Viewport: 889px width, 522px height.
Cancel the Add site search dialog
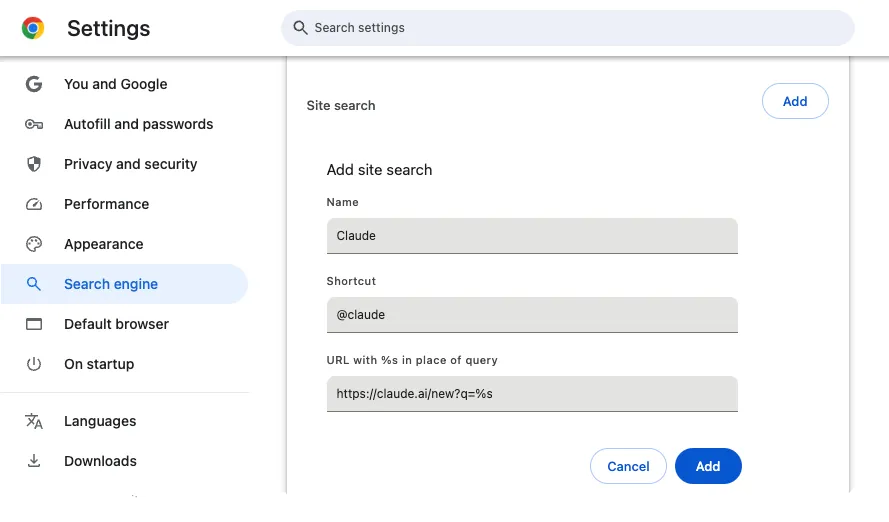pos(628,466)
